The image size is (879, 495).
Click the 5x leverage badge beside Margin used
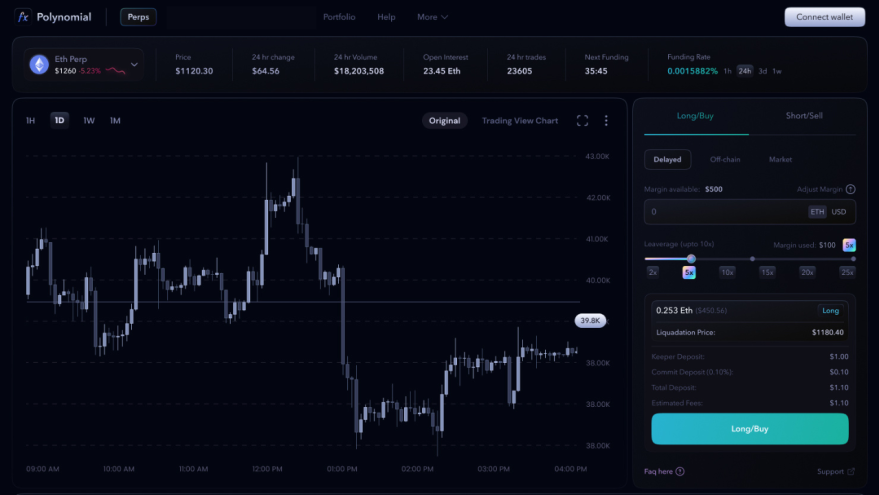pos(849,245)
